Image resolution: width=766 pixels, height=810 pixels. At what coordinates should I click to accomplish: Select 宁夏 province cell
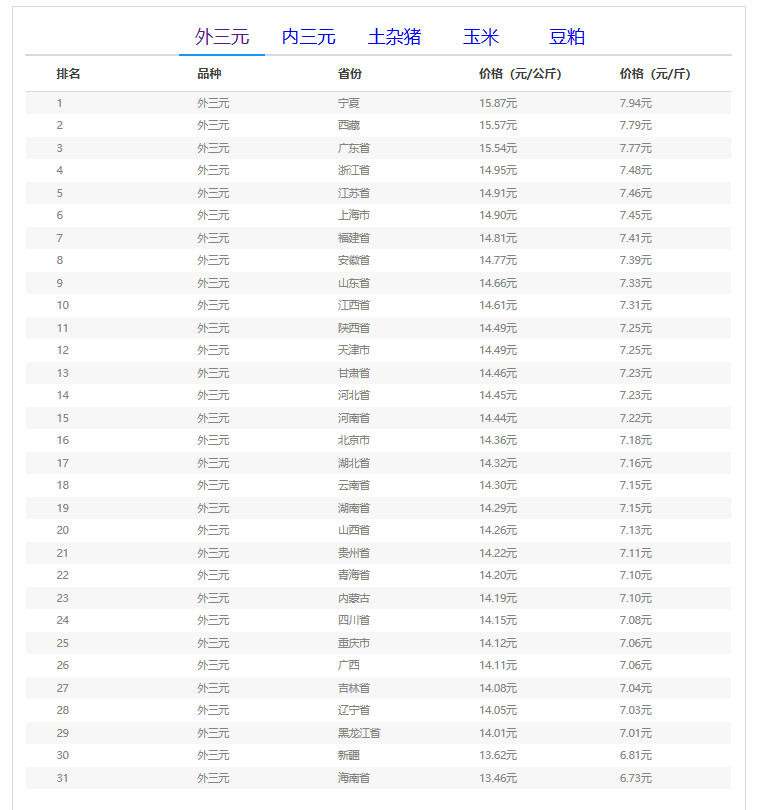pos(349,103)
